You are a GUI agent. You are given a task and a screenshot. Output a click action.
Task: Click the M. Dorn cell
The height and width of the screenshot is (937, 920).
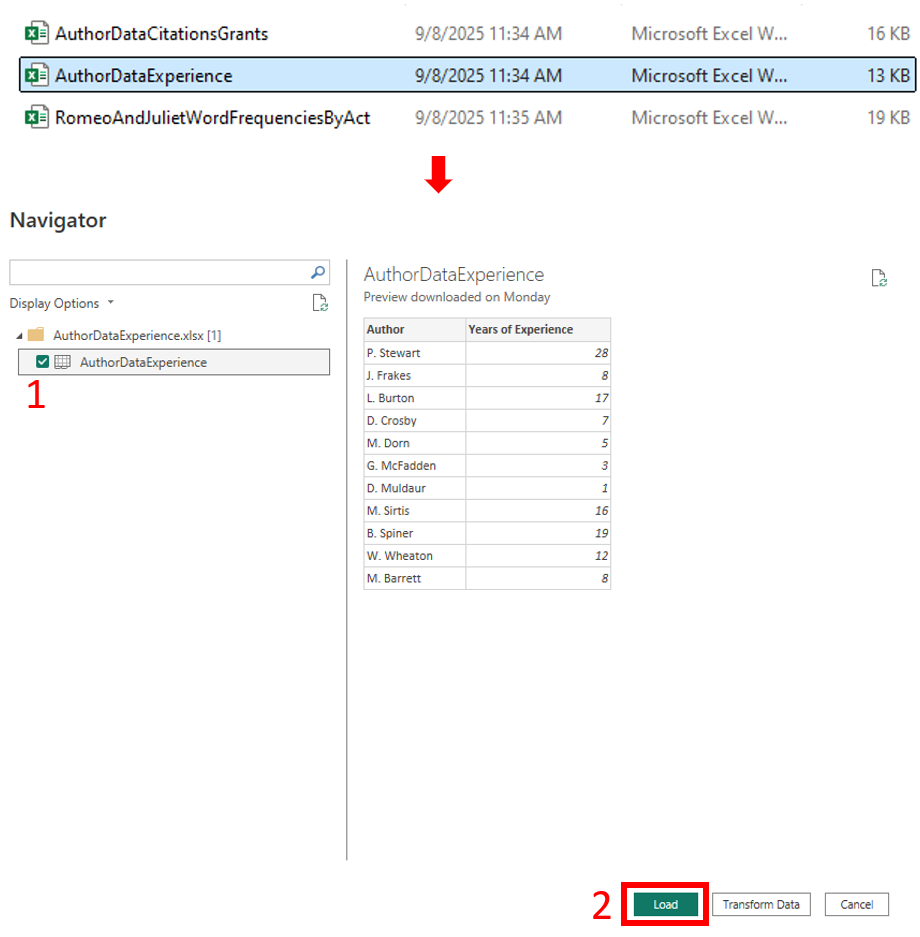pyautogui.click(x=415, y=443)
